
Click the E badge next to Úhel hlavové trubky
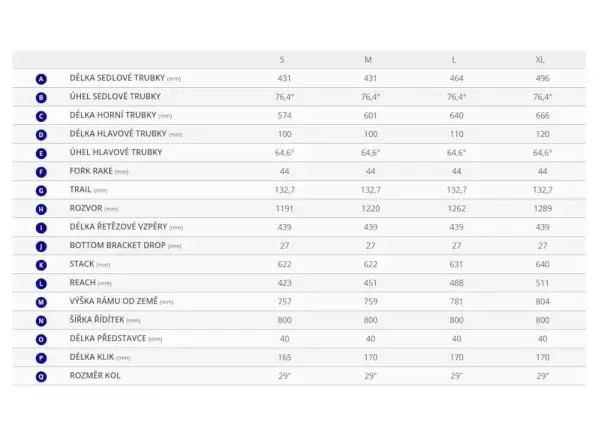click(x=41, y=153)
